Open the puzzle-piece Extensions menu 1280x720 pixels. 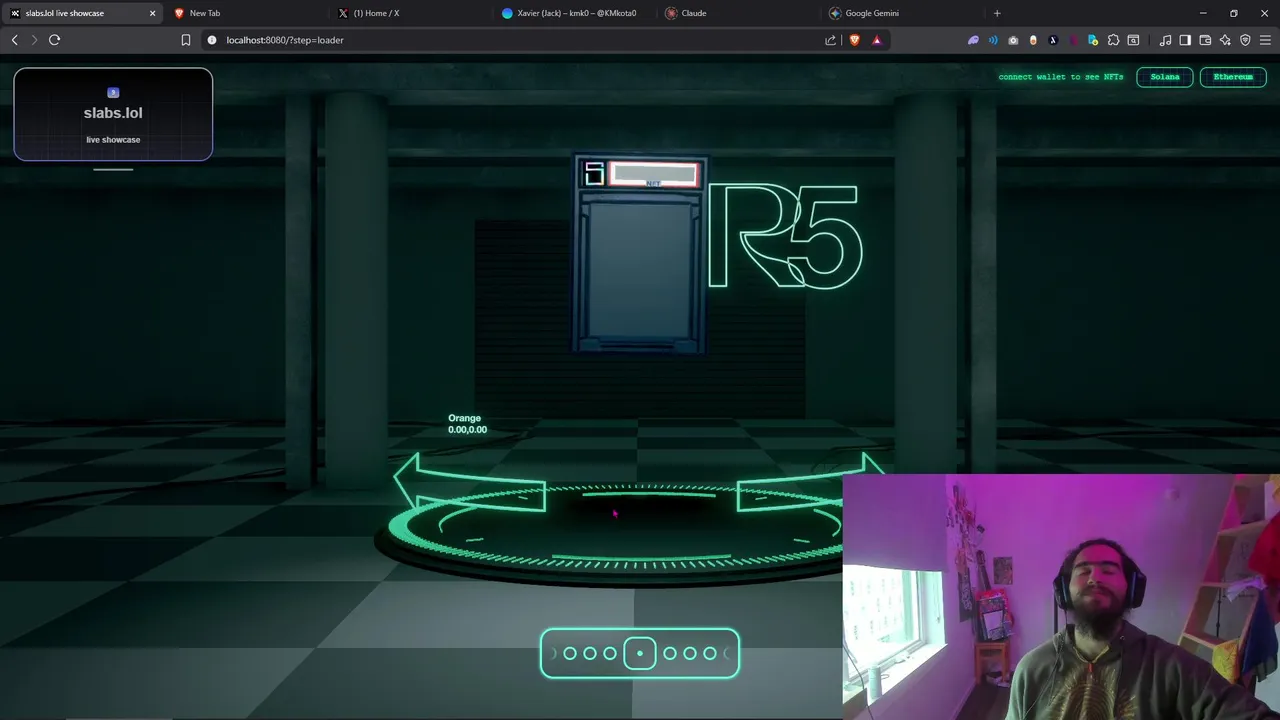[x=1113, y=40]
